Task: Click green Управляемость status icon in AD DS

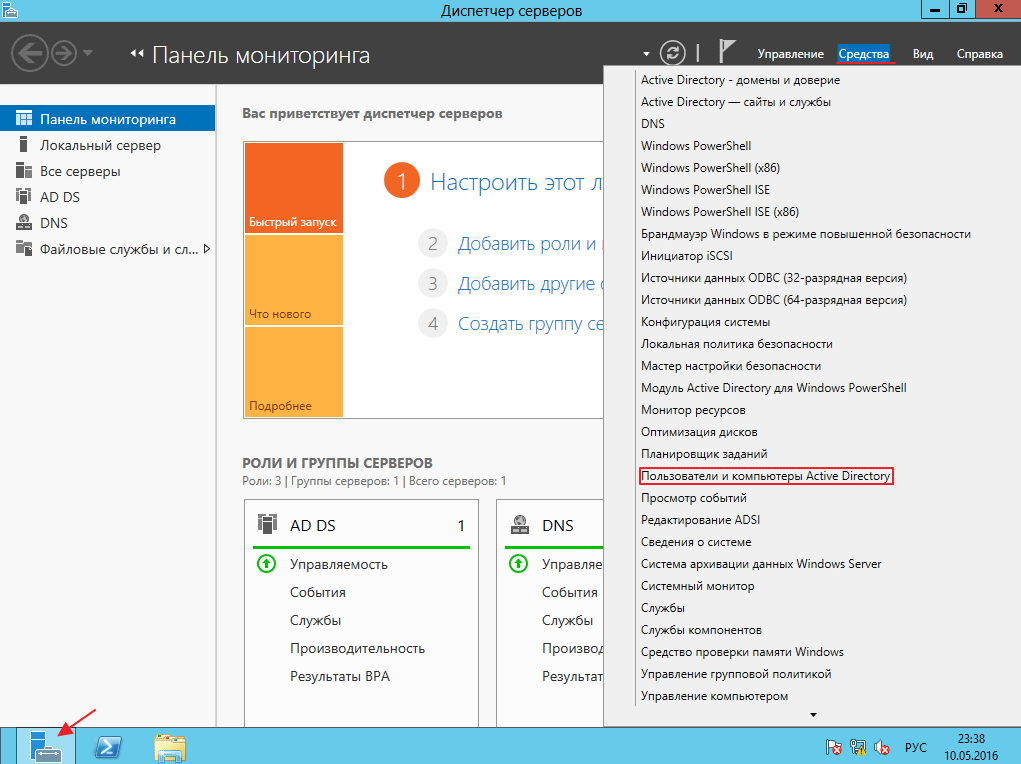Action: [266, 564]
